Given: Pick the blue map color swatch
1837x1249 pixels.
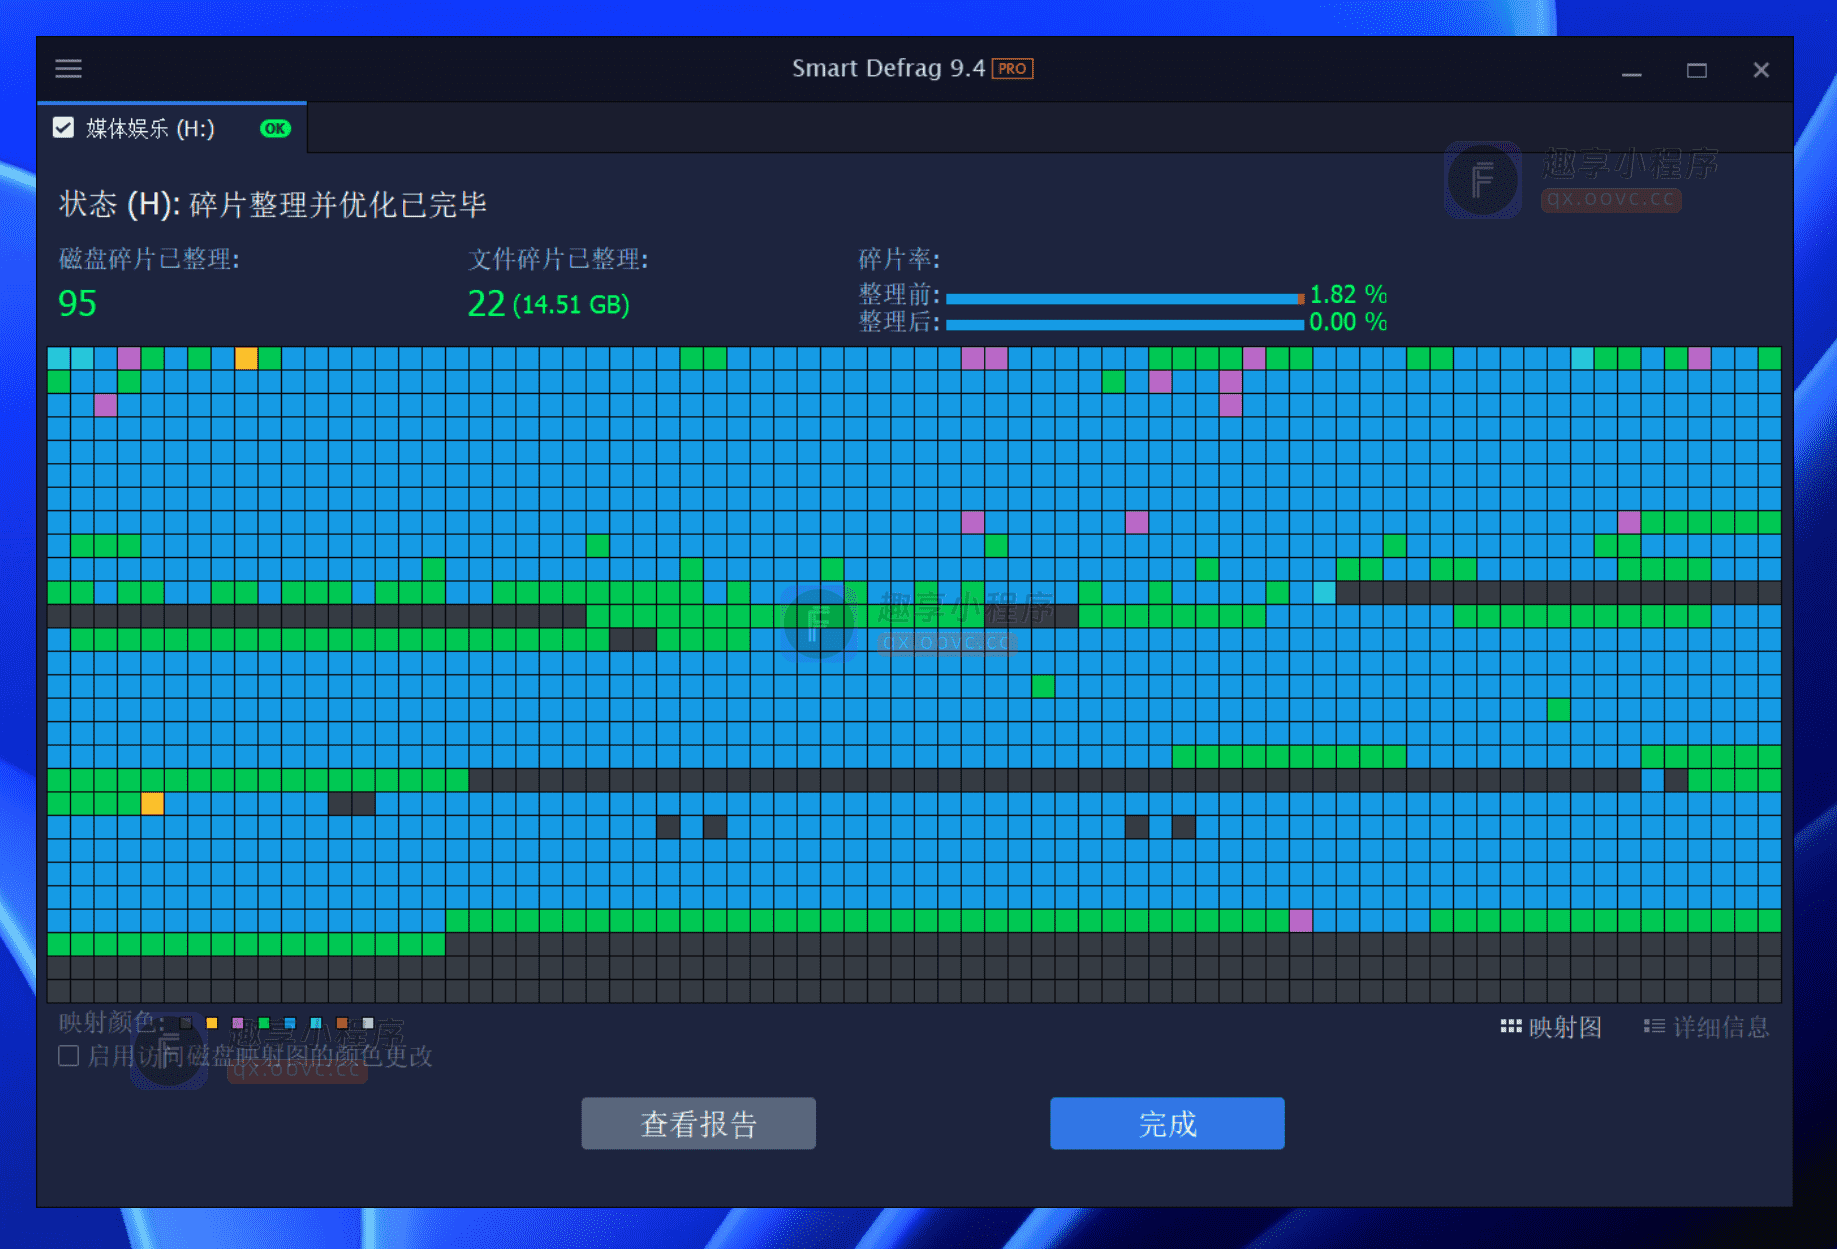Looking at the screenshot, I should (x=290, y=1023).
